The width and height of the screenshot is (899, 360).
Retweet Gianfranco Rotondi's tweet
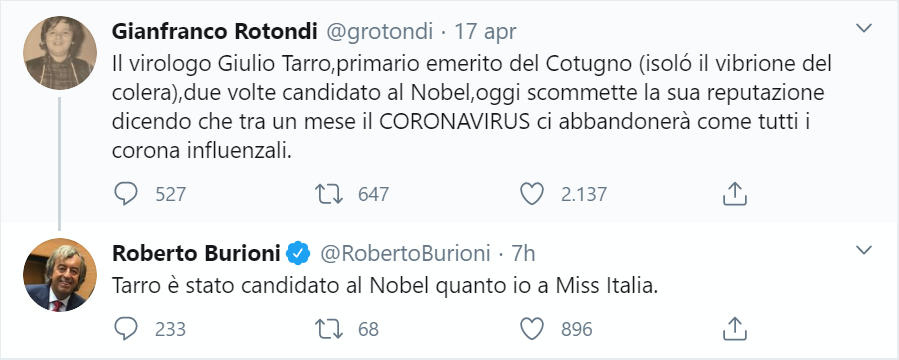point(329,194)
